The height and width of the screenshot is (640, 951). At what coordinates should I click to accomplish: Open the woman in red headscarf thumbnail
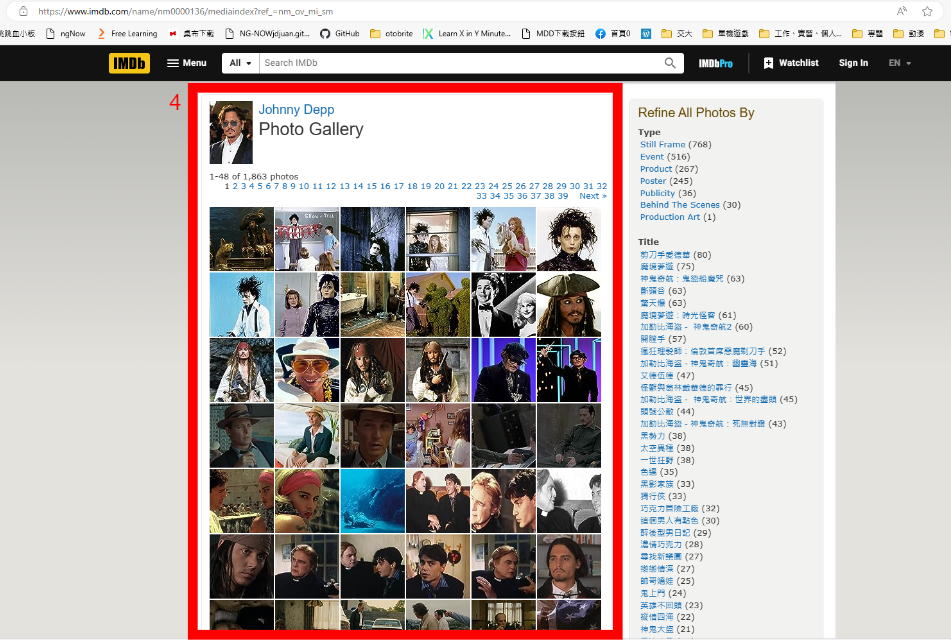pyautogui.click(x=307, y=501)
